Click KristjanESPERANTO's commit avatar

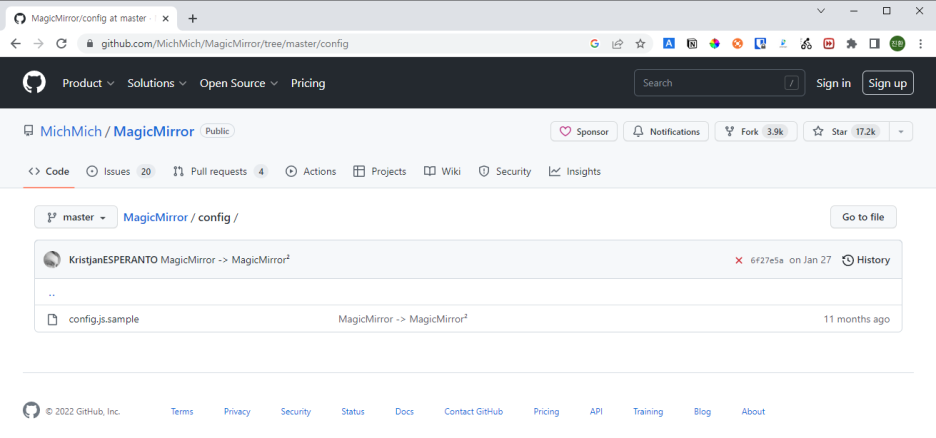pos(52,260)
